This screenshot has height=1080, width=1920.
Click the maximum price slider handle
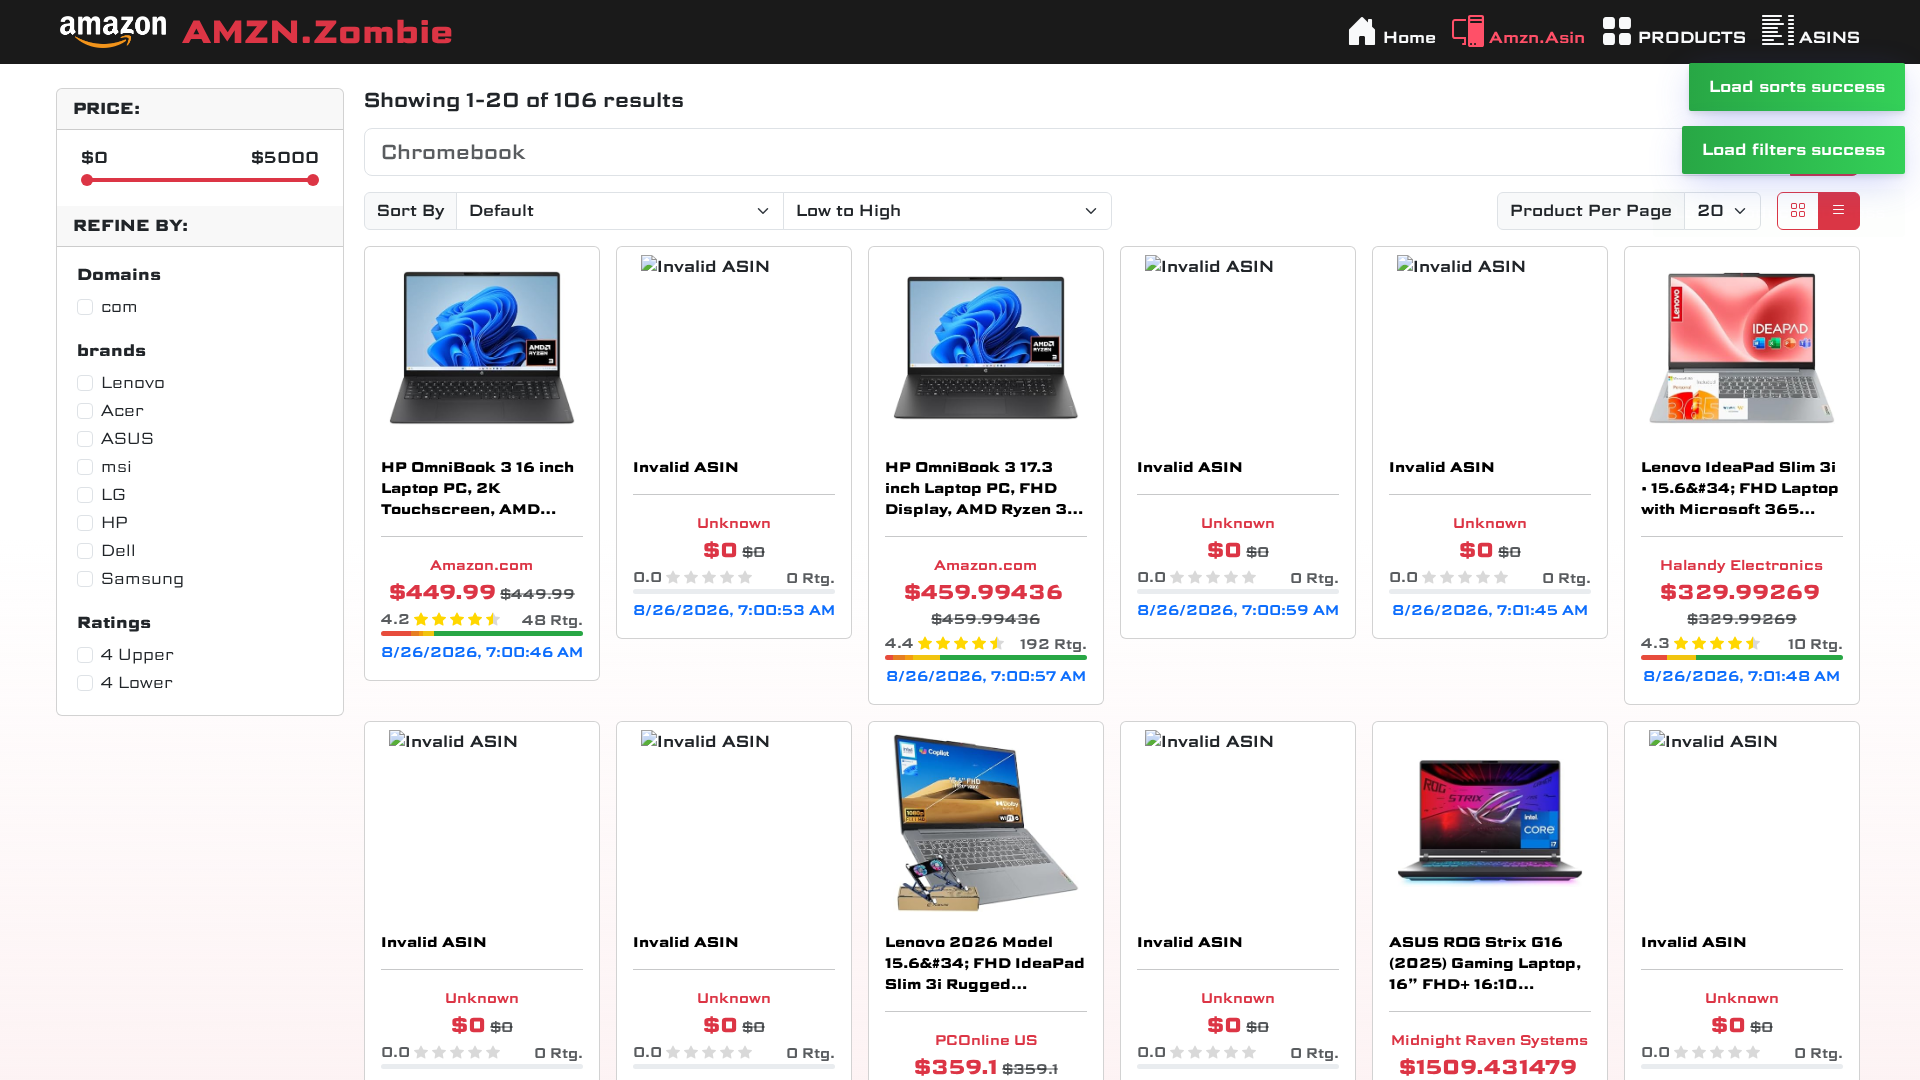pyautogui.click(x=313, y=180)
